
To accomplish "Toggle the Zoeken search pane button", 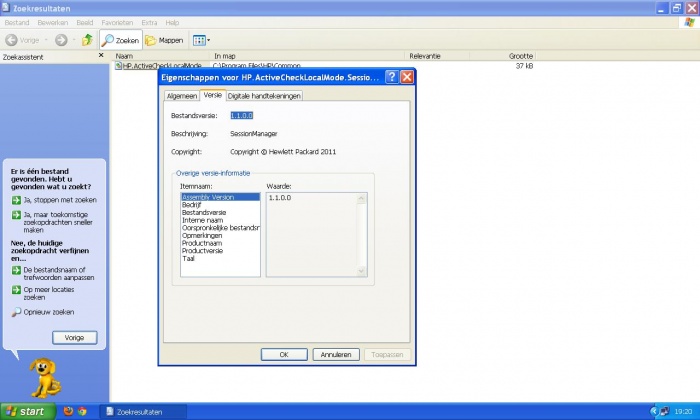I will tap(121, 40).
